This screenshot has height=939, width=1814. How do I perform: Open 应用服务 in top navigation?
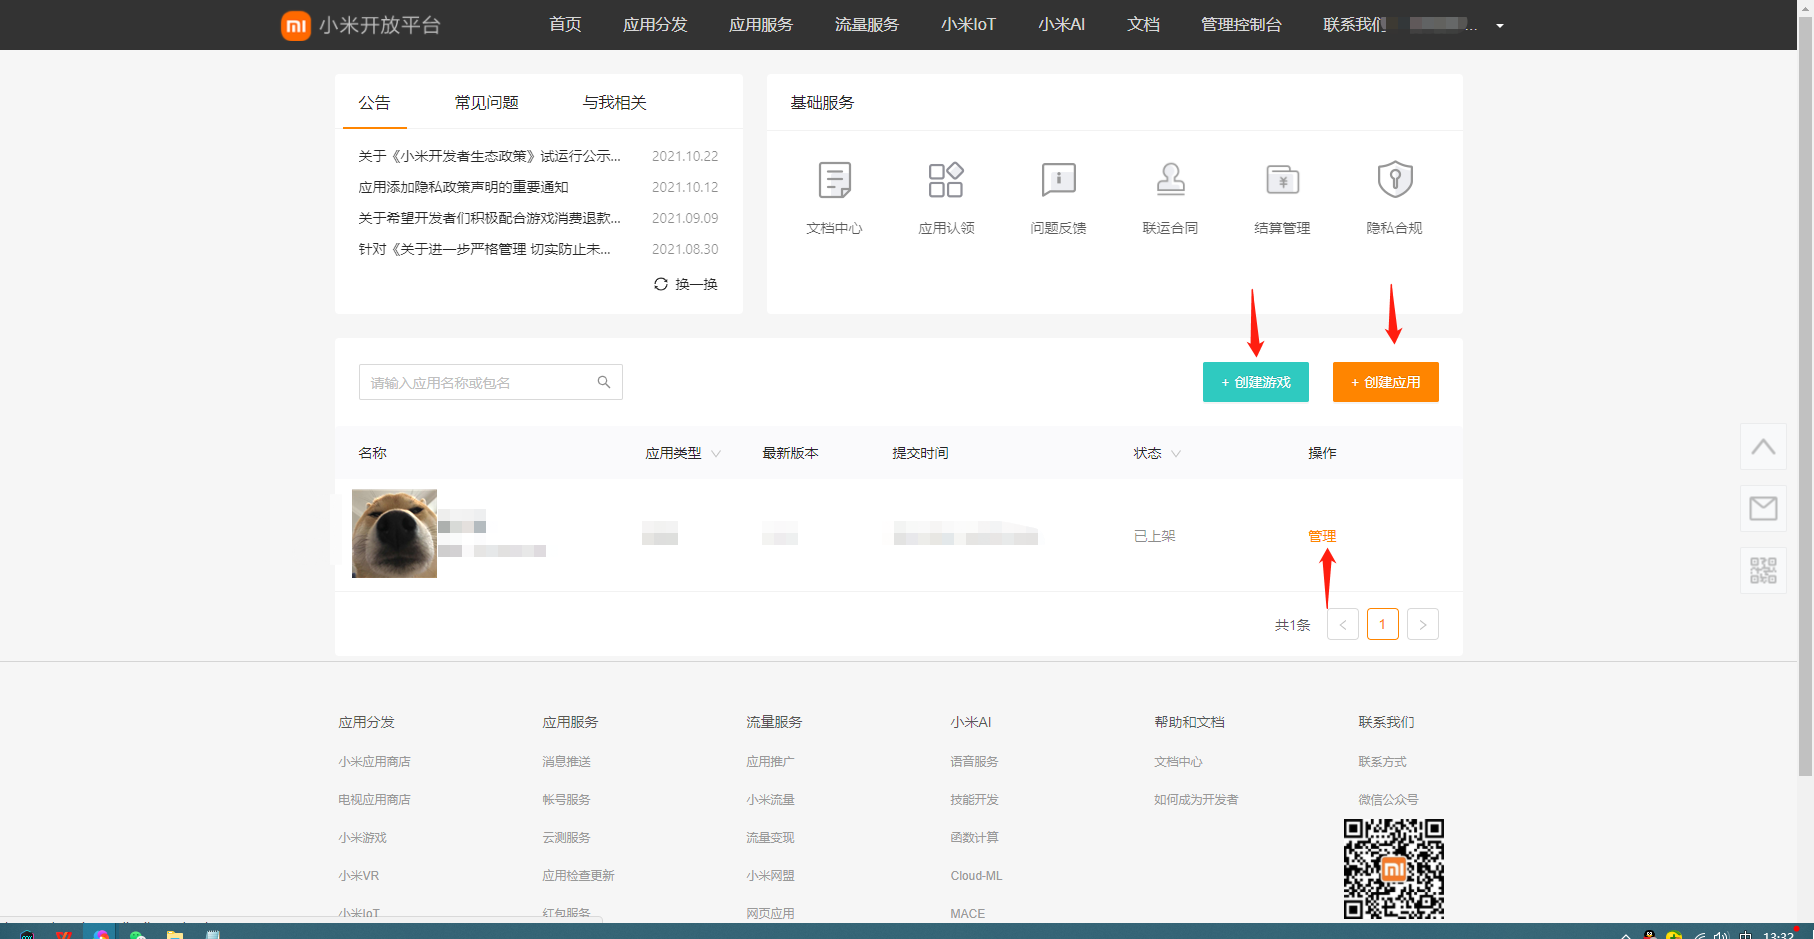(x=761, y=24)
